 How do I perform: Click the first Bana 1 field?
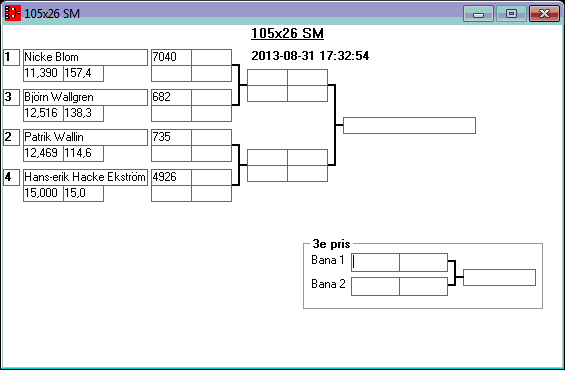(x=375, y=262)
